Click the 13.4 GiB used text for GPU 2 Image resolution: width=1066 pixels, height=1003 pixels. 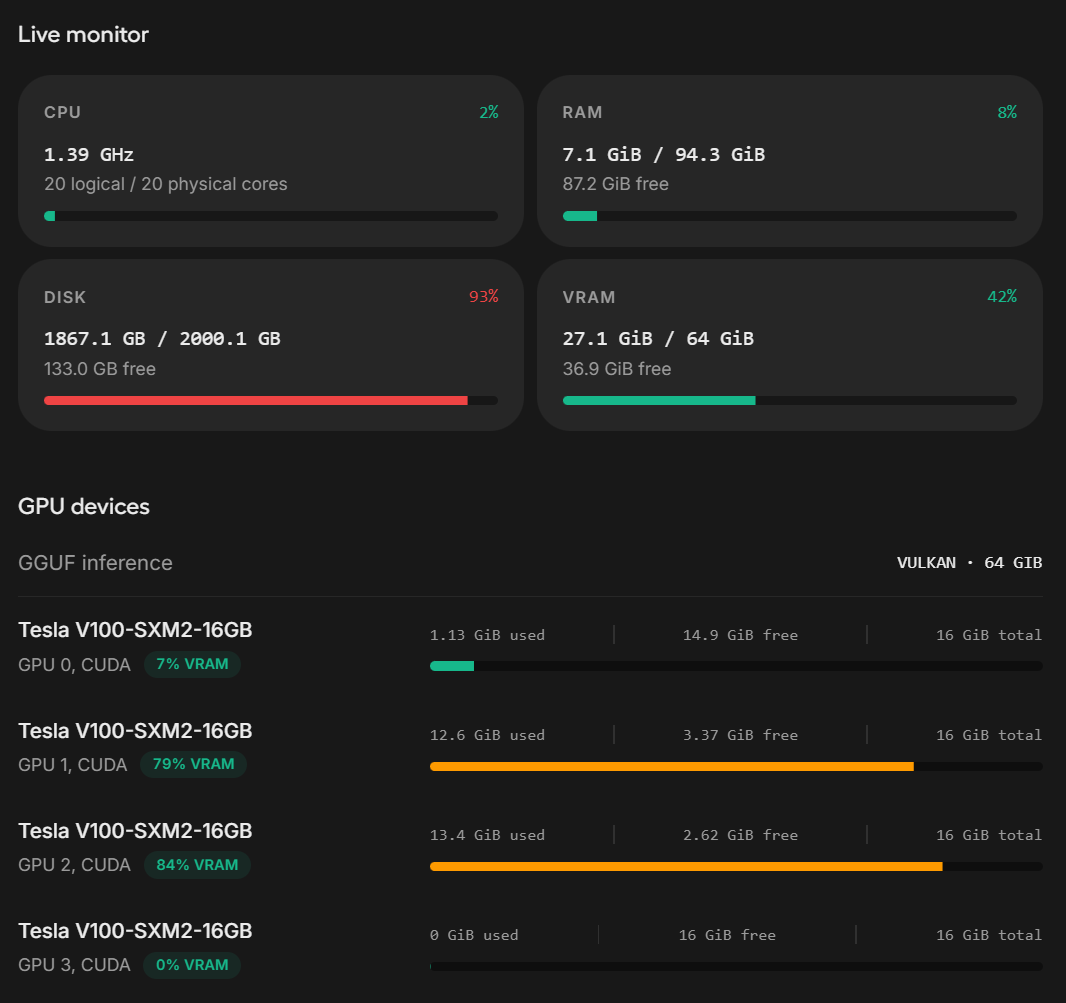click(x=487, y=835)
